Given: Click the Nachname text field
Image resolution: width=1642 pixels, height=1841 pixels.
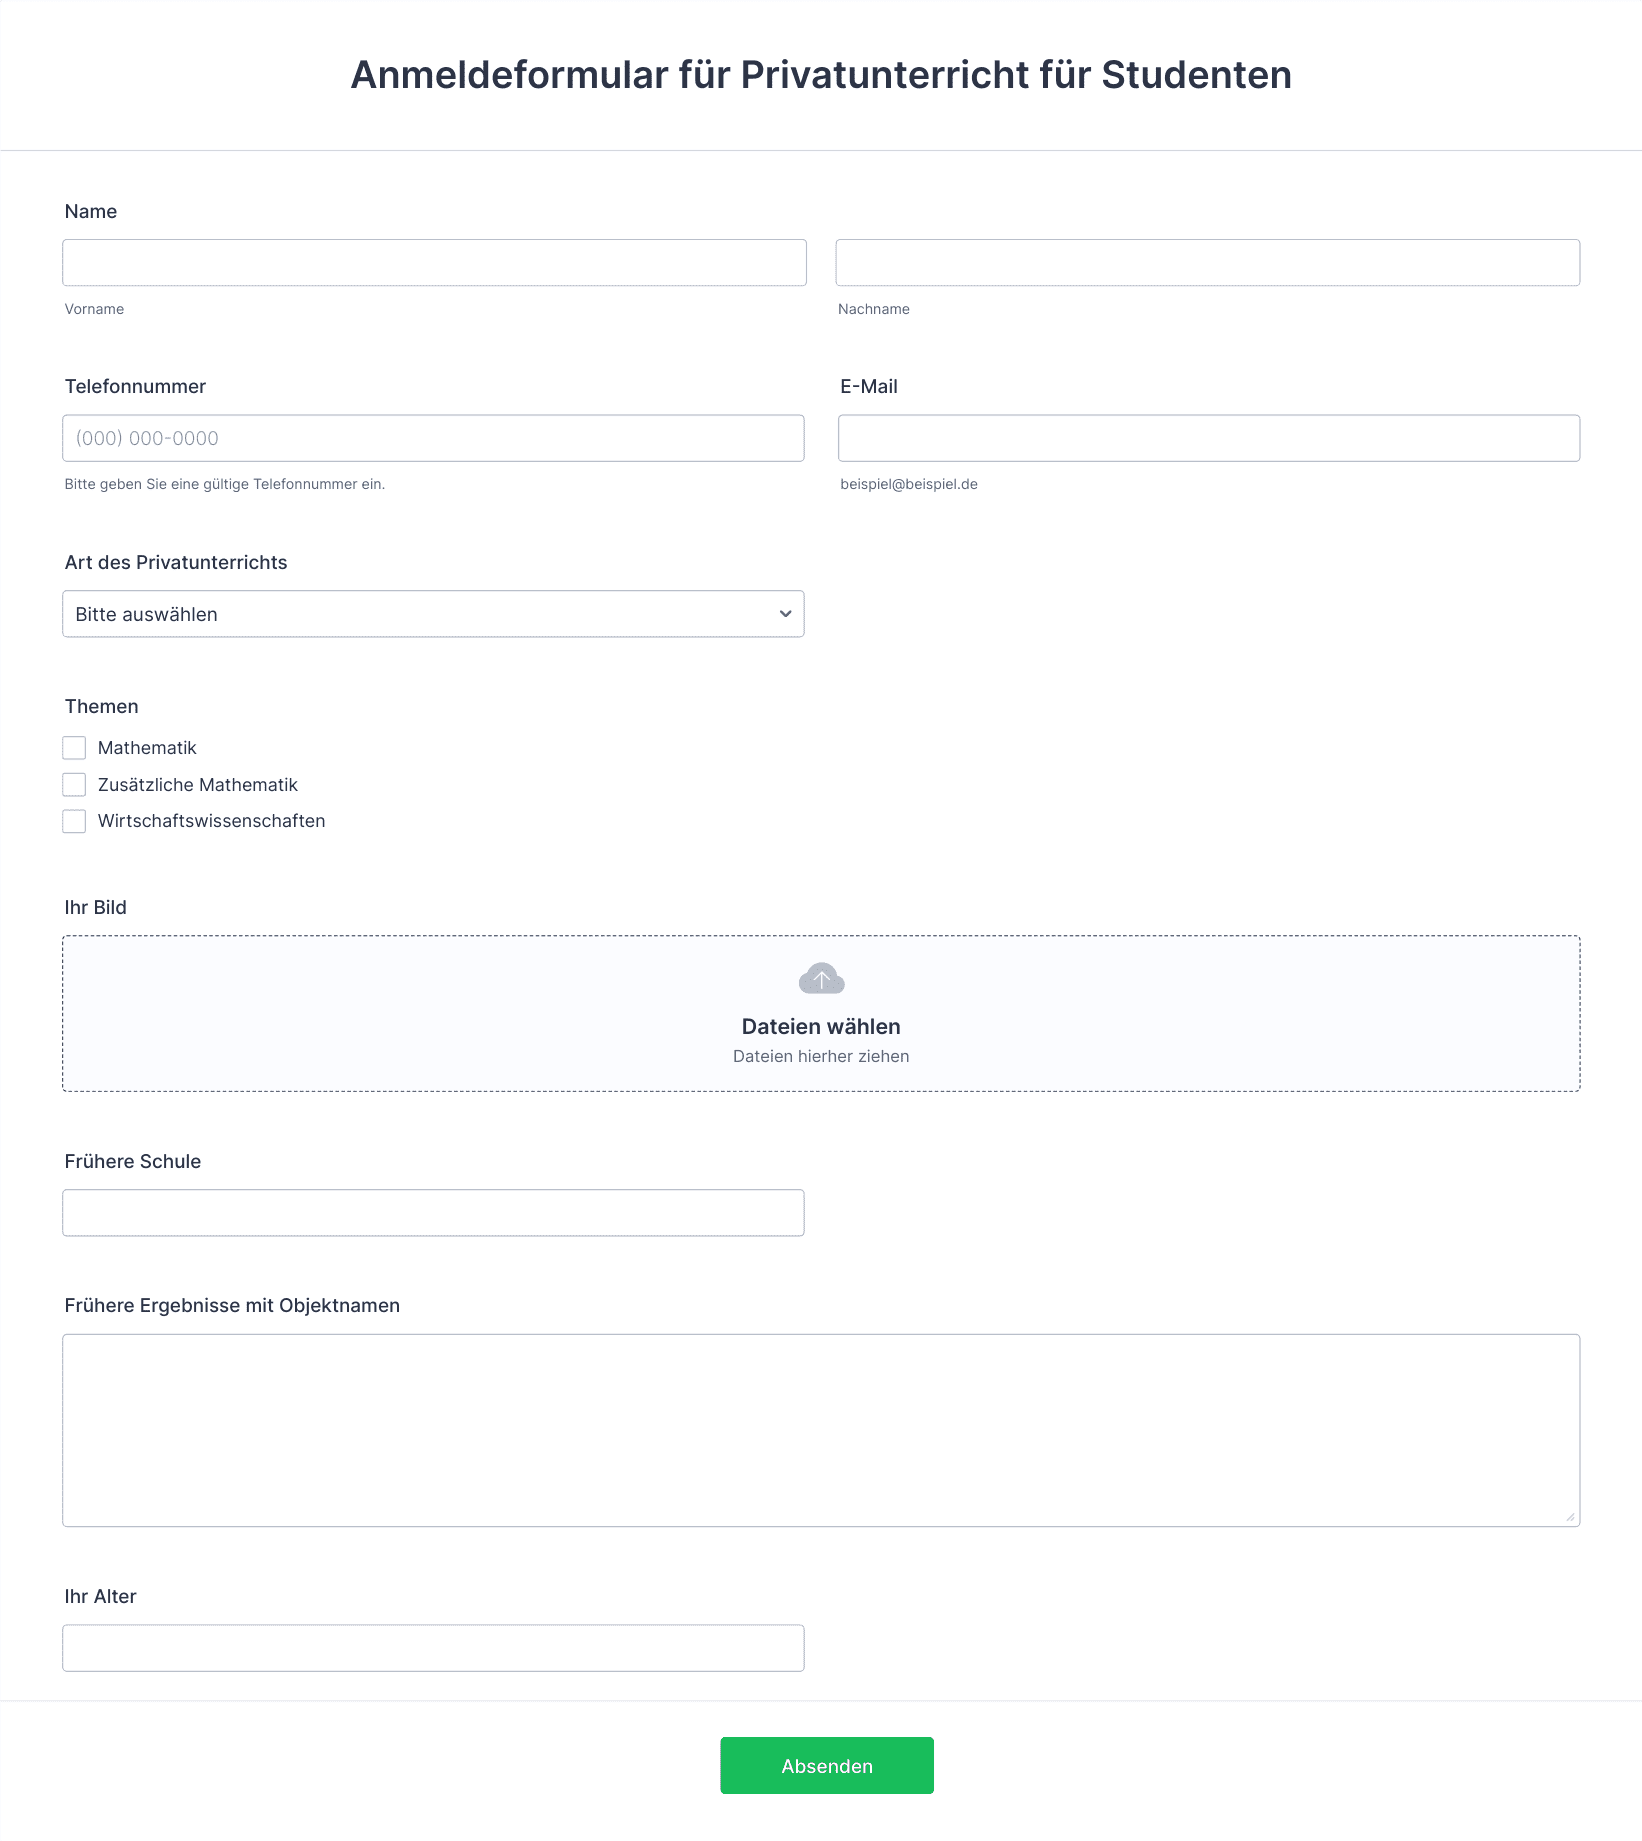Looking at the screenshot, I should coord(1207,263).
